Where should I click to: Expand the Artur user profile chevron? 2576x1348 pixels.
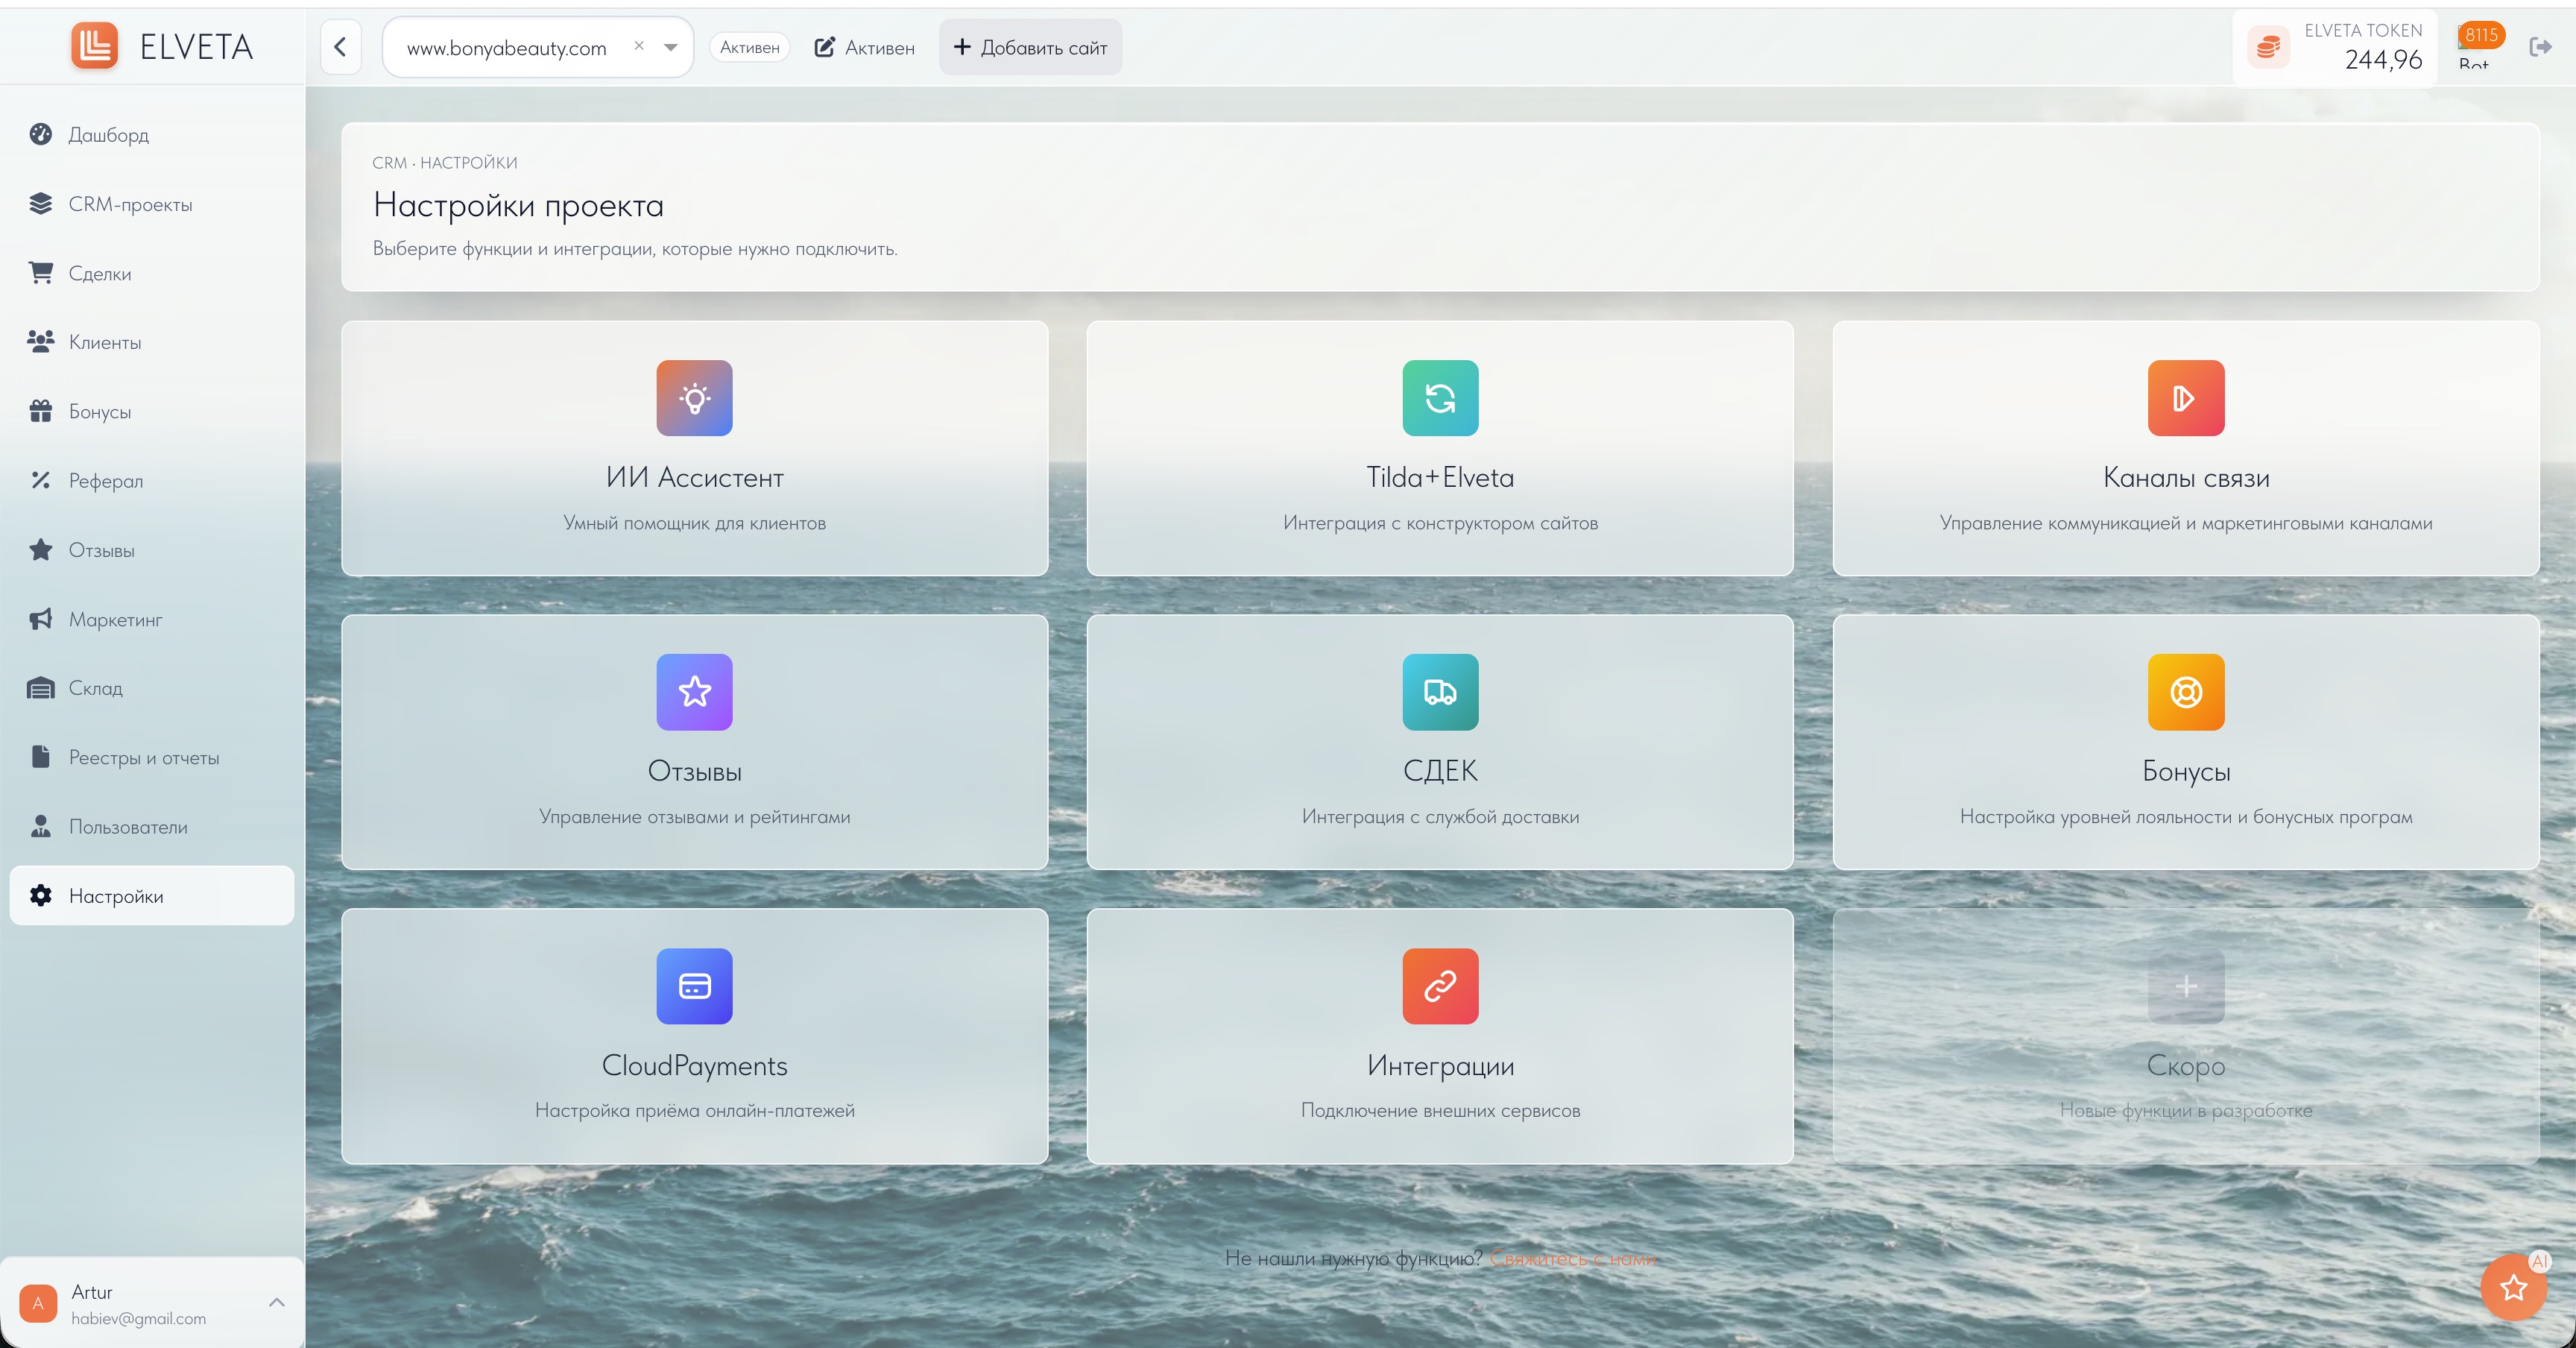click(x=277, y=1303)
